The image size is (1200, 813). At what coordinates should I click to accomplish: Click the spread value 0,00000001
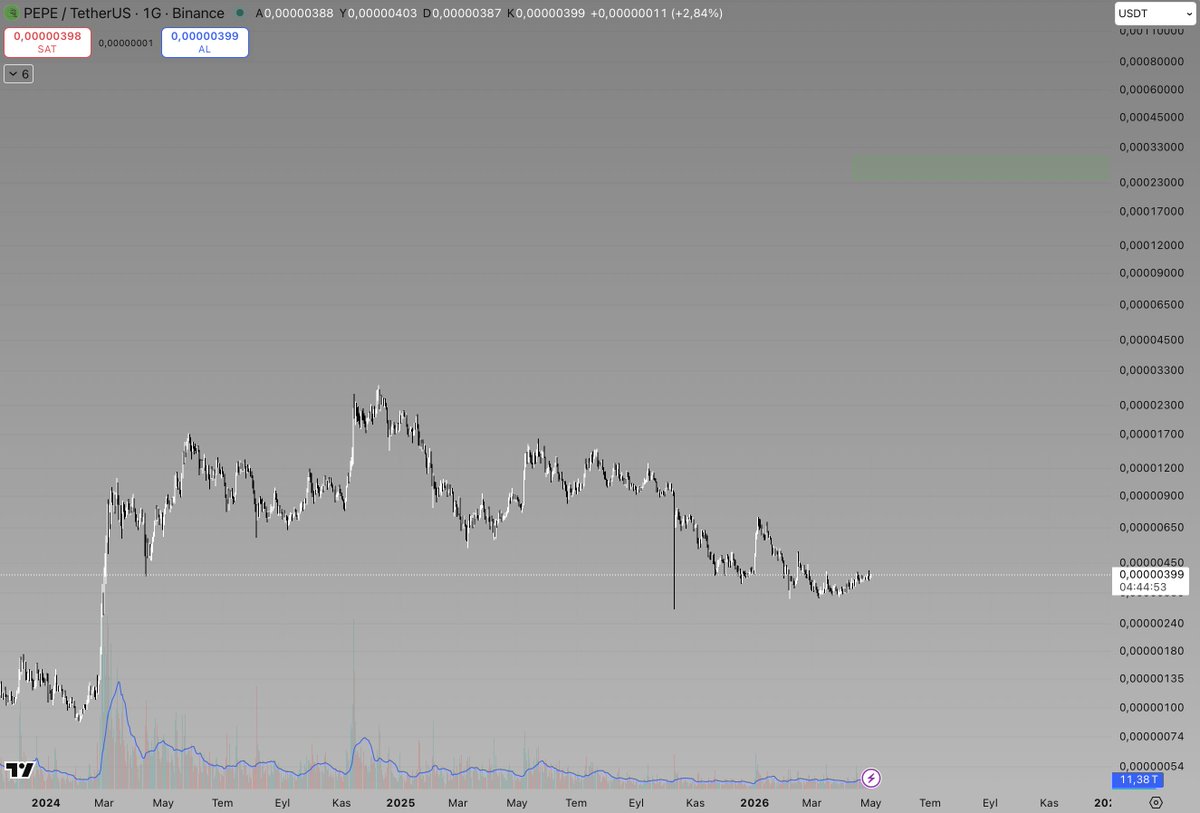[x=126, y=43]
